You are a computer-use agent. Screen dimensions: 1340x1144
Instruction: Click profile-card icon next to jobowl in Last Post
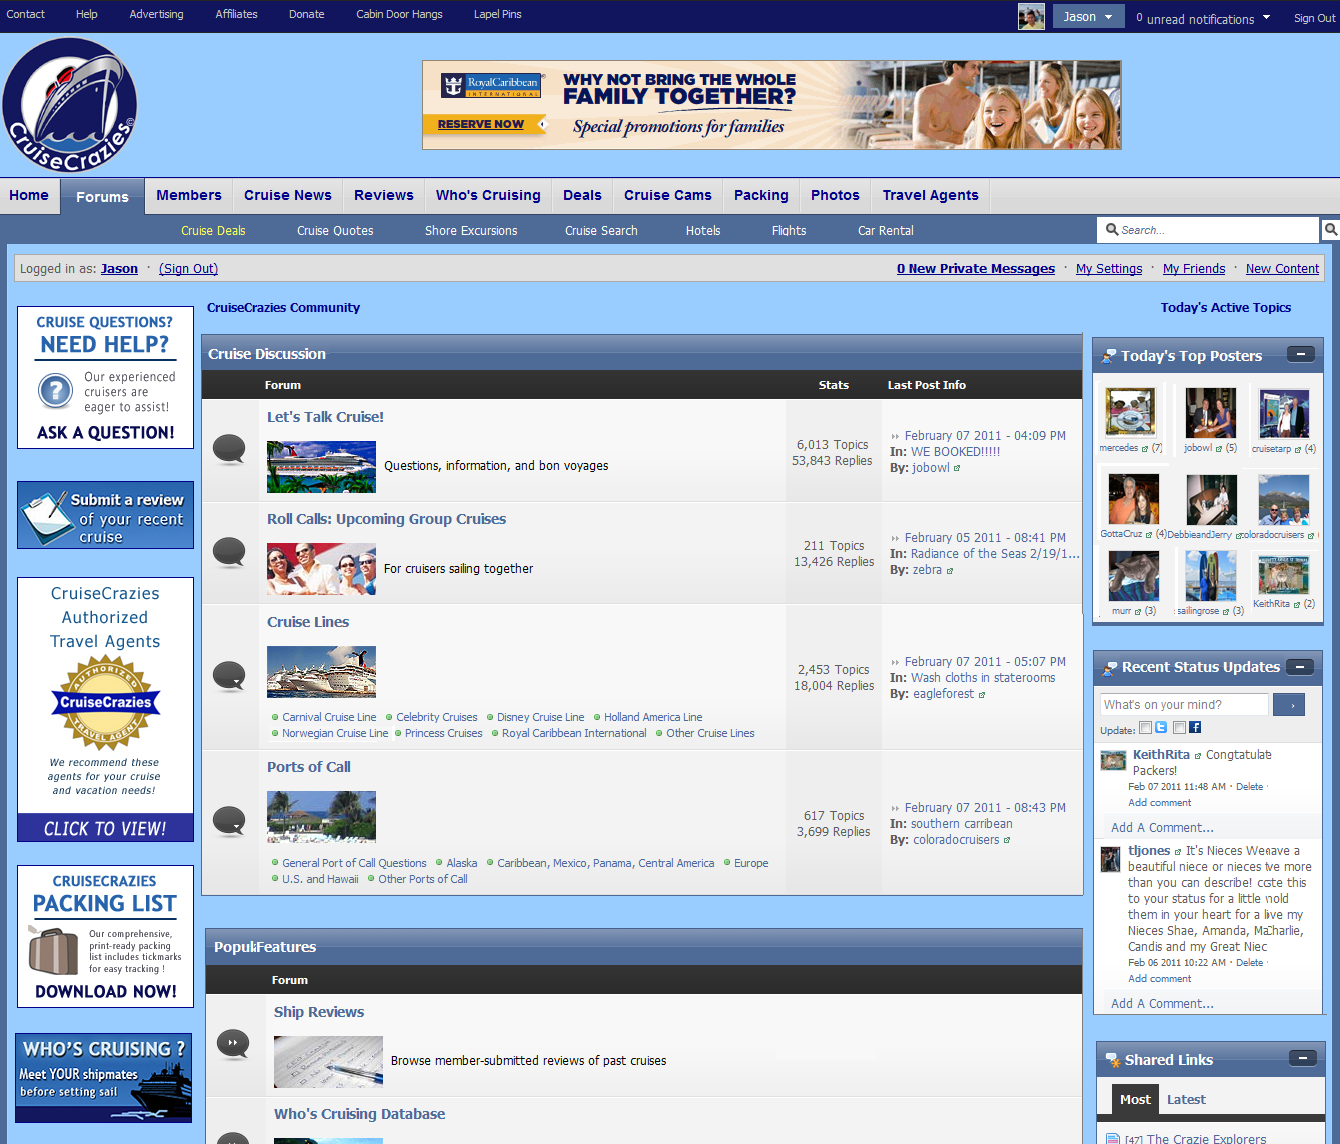pyautogui.click(x=957, y=468)
